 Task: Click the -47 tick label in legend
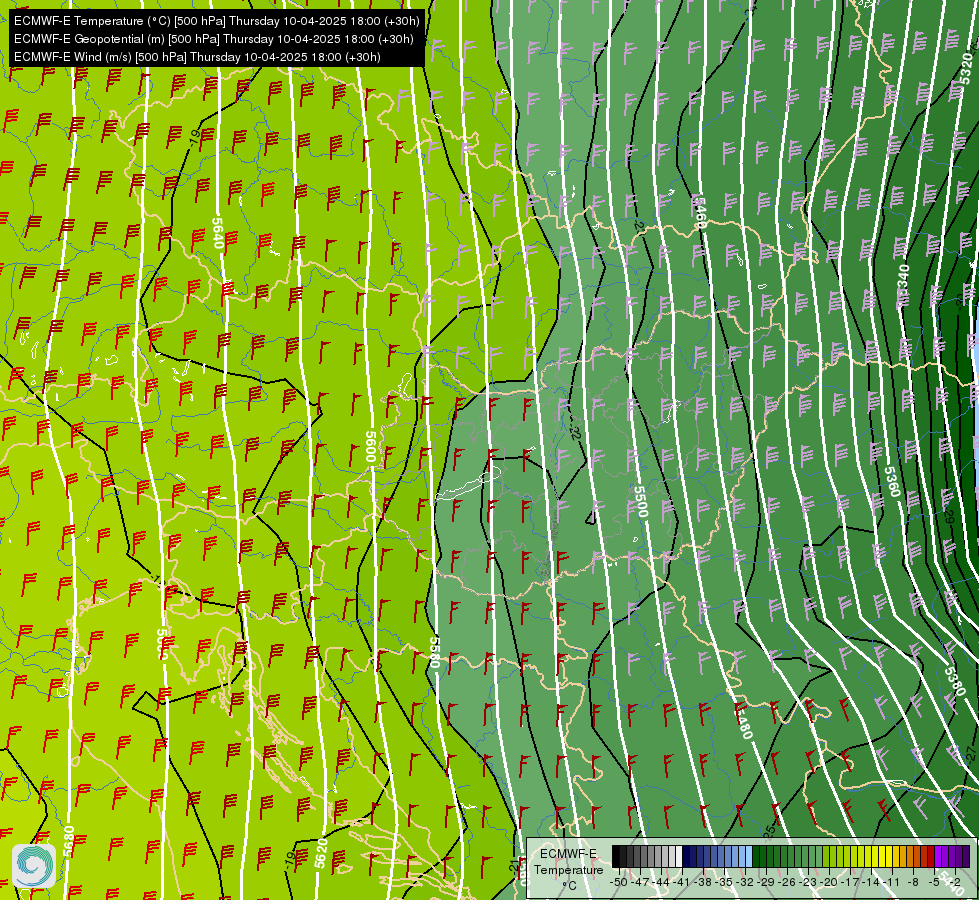click(x=640, y=883)
